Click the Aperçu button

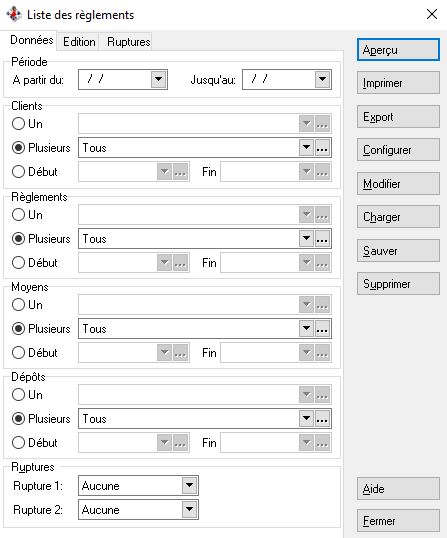[x=398, y=50]
